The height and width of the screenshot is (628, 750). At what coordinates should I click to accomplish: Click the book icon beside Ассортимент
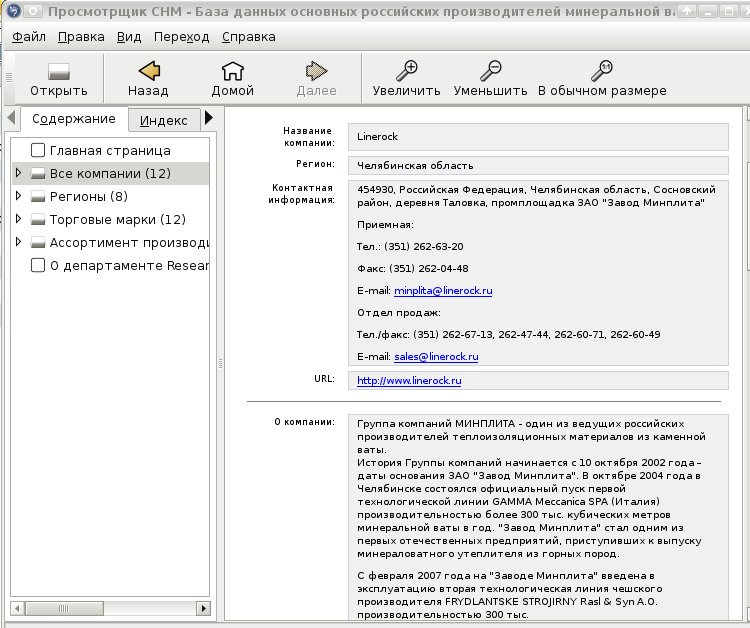click(x=38, y=242)
